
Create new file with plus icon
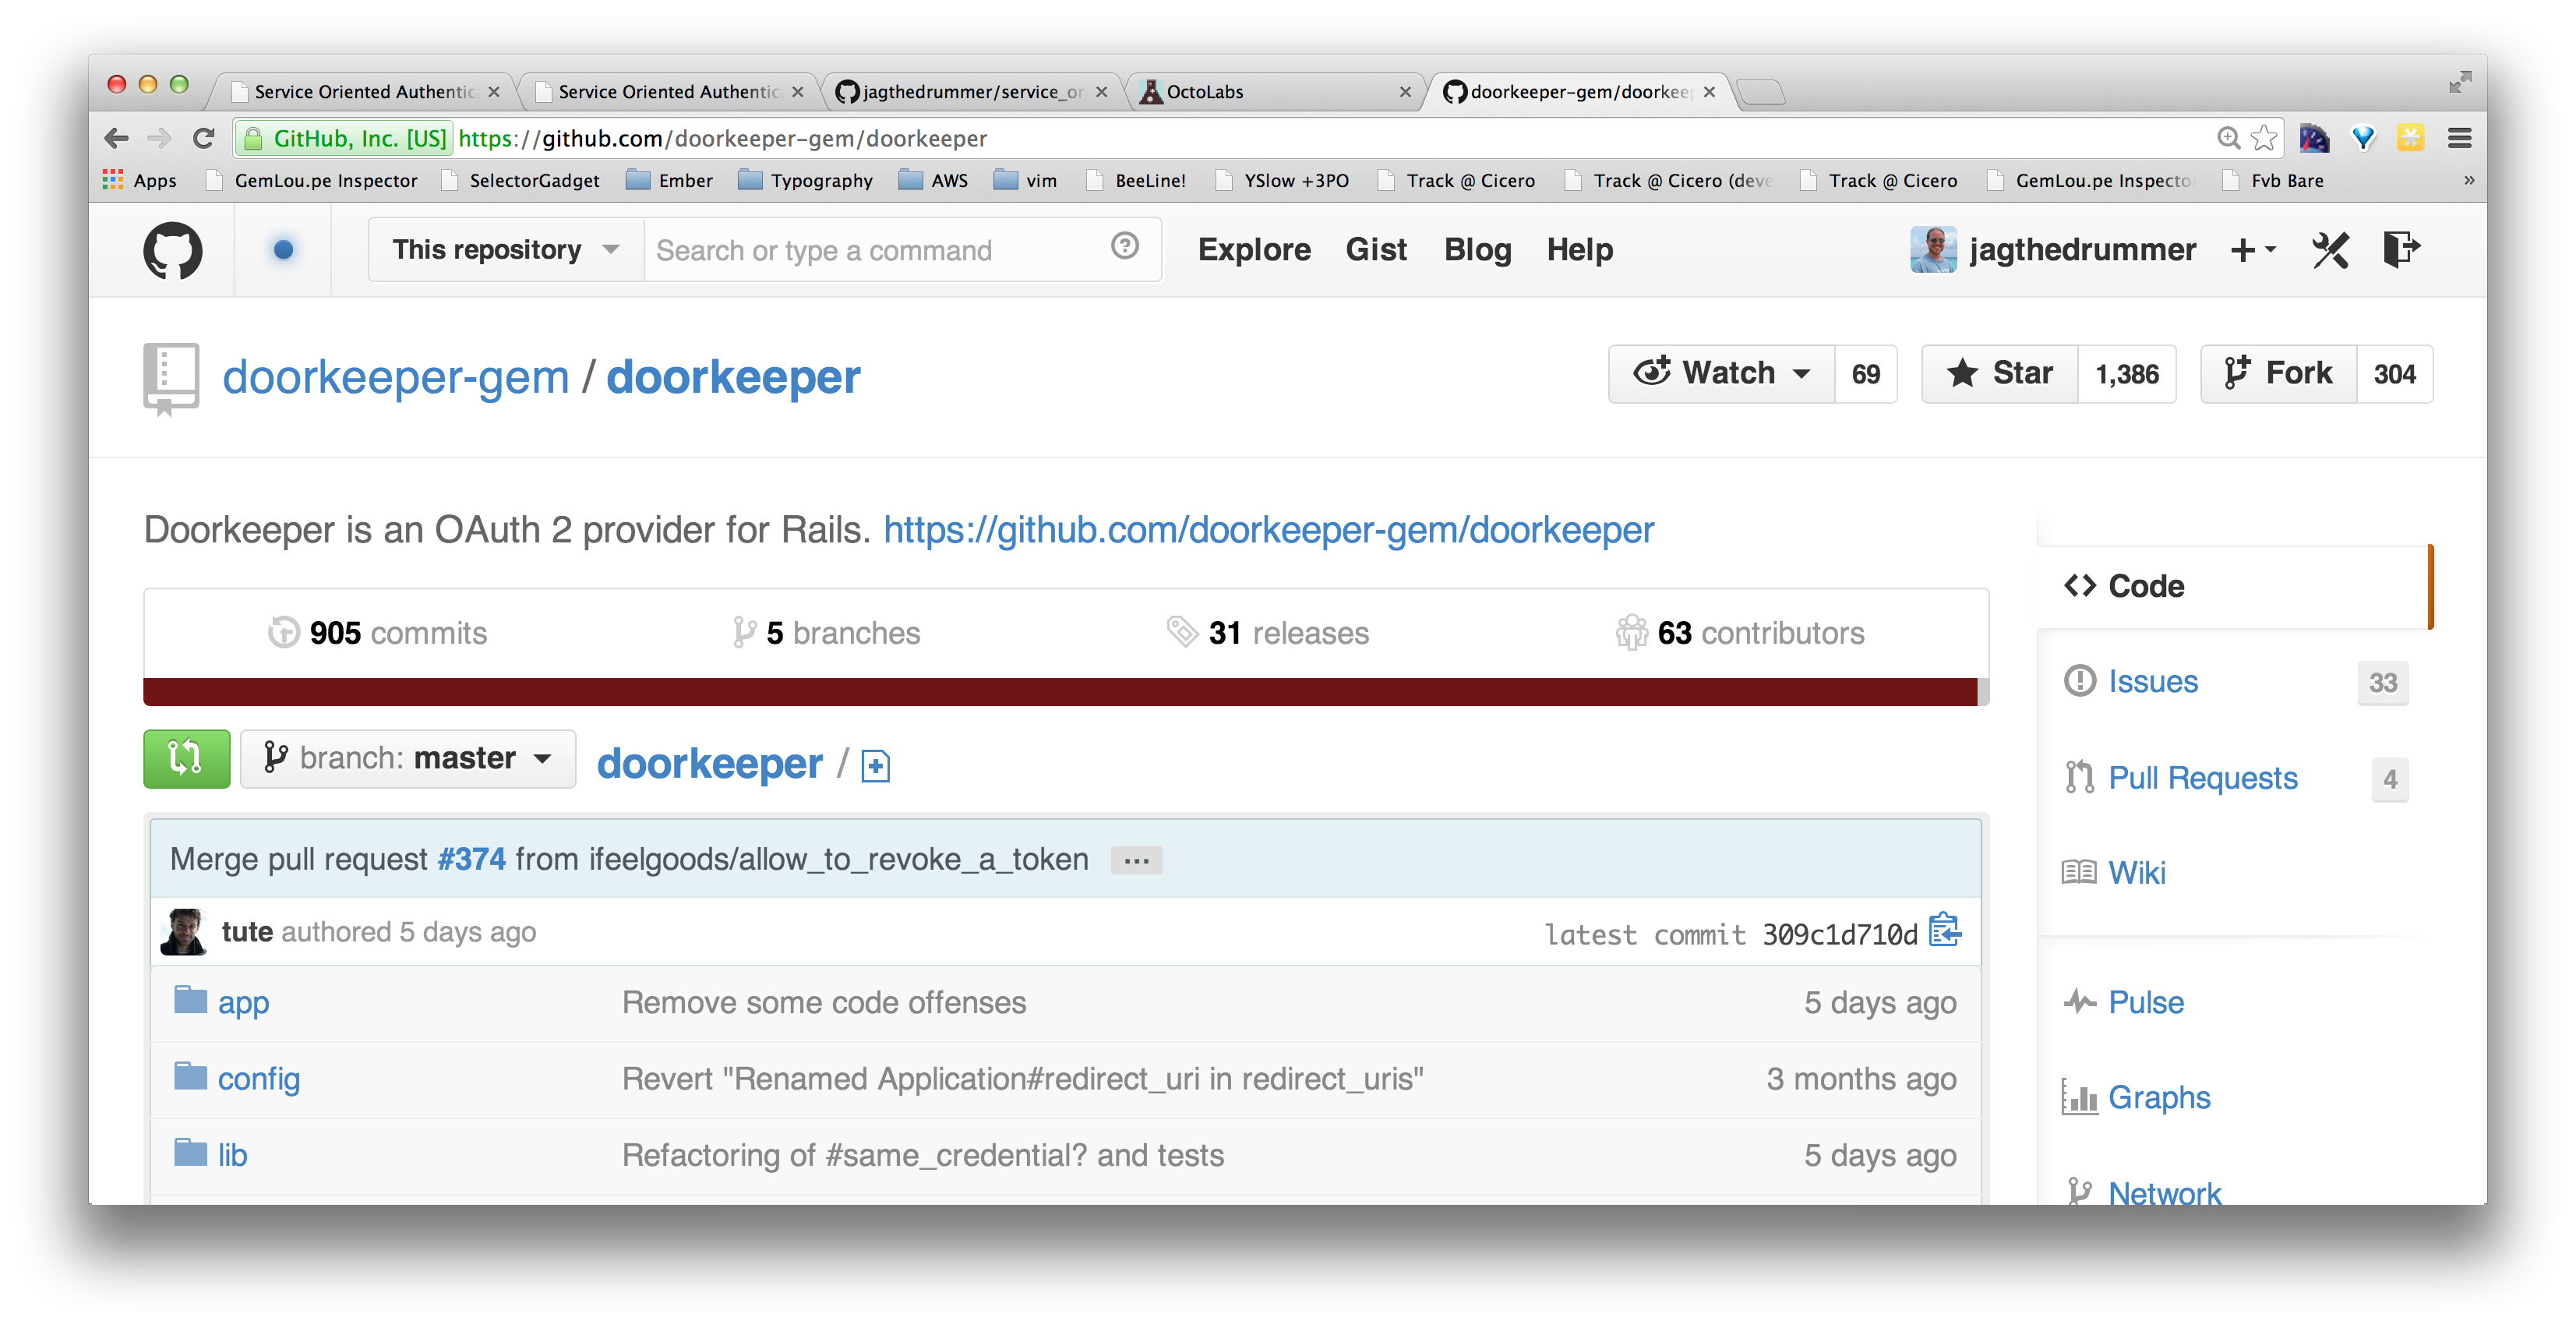point(875,766)
